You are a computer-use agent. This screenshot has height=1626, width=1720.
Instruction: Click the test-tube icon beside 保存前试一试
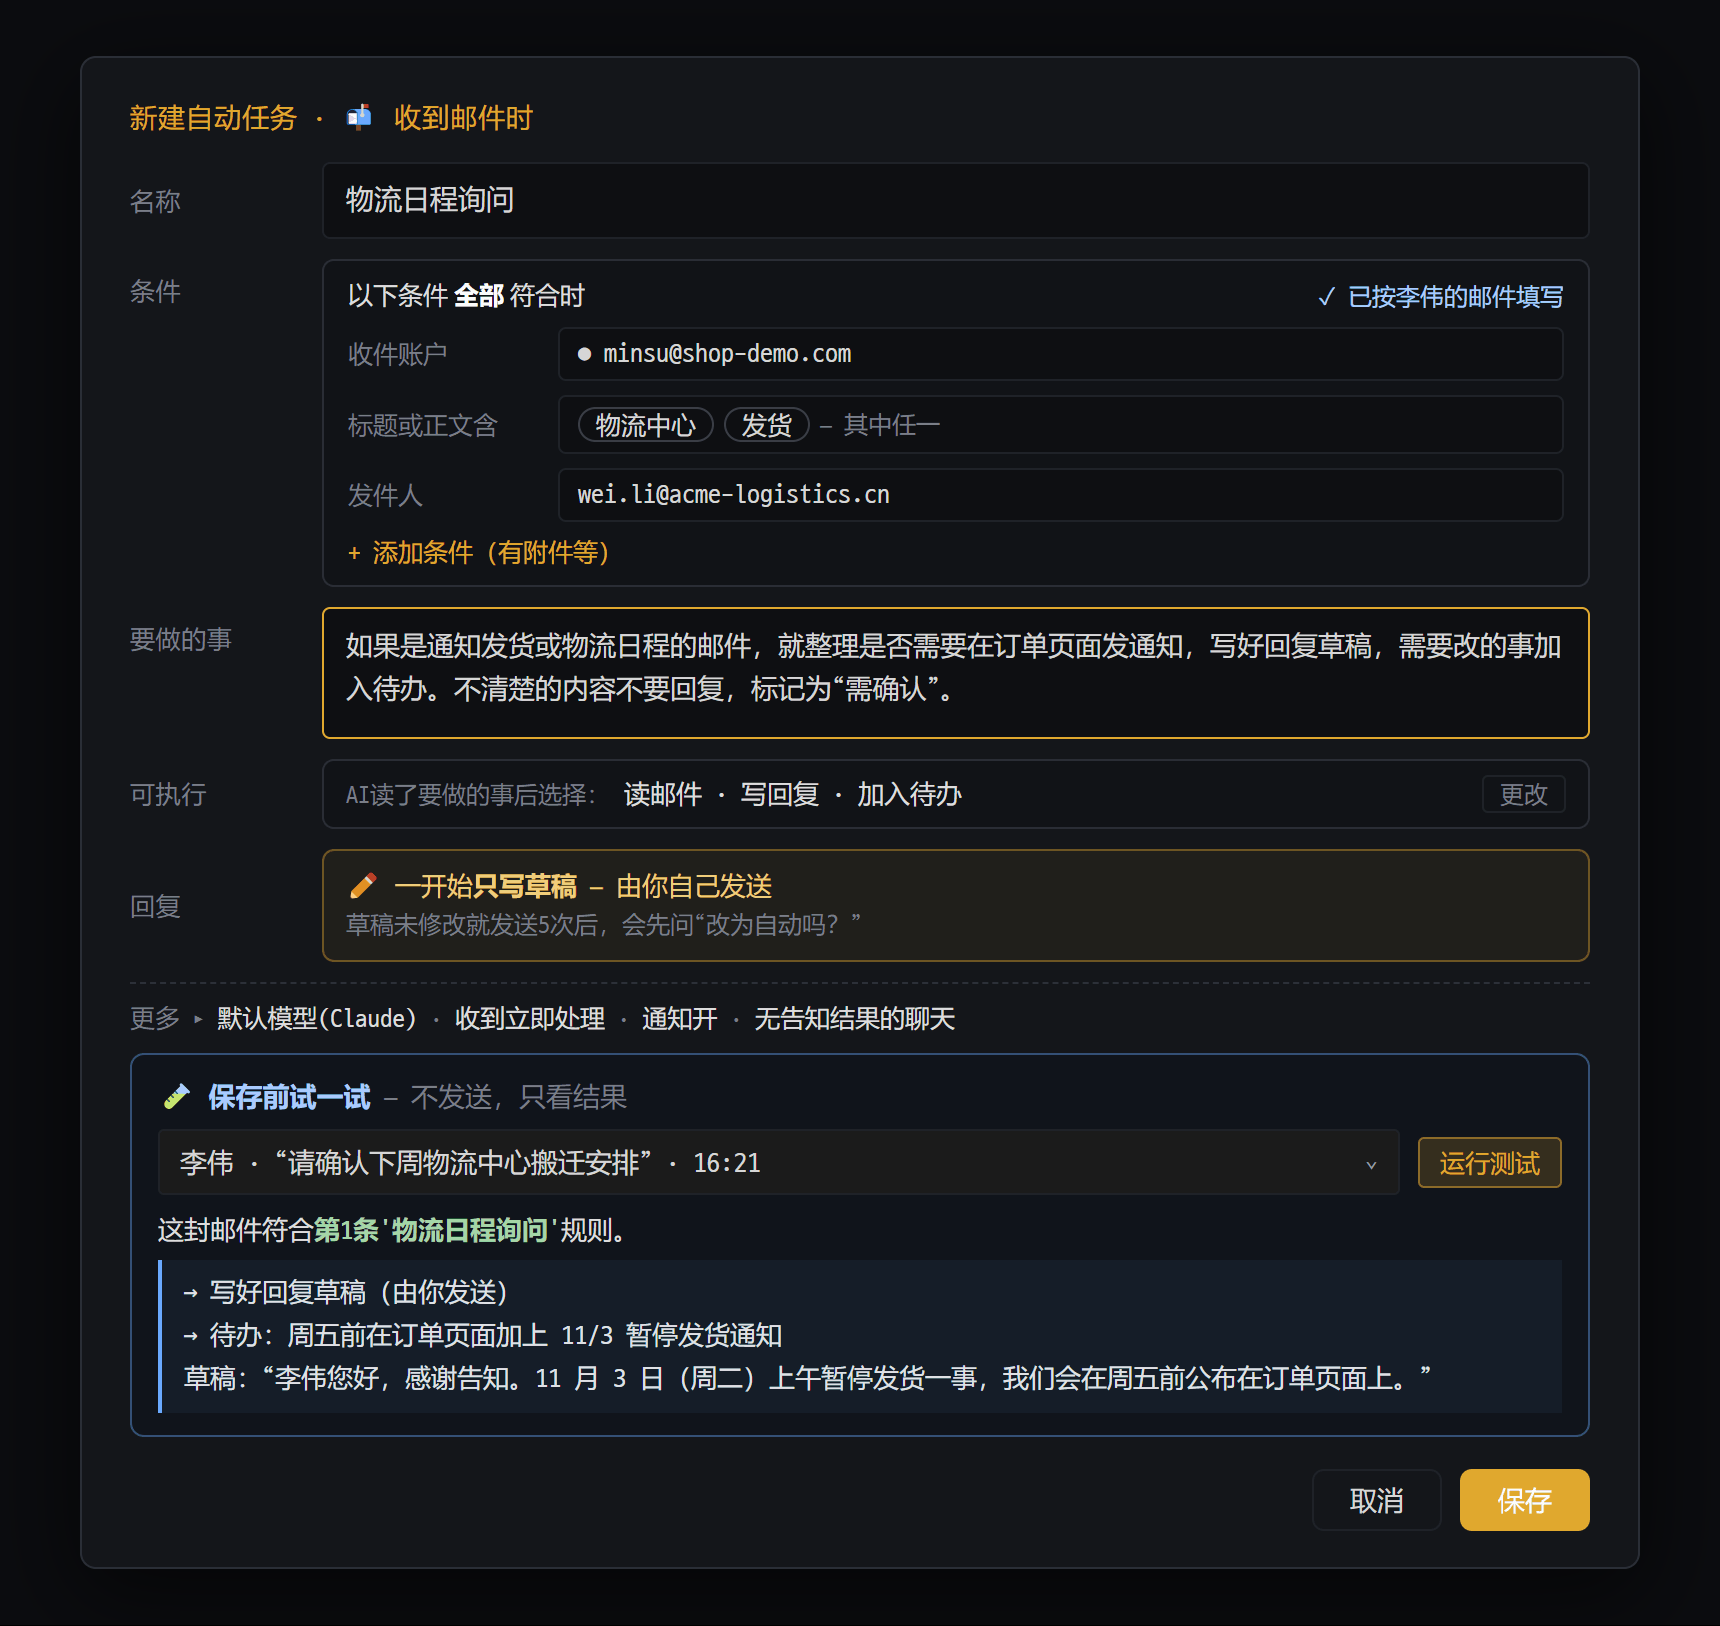[x=177, y=1097]
